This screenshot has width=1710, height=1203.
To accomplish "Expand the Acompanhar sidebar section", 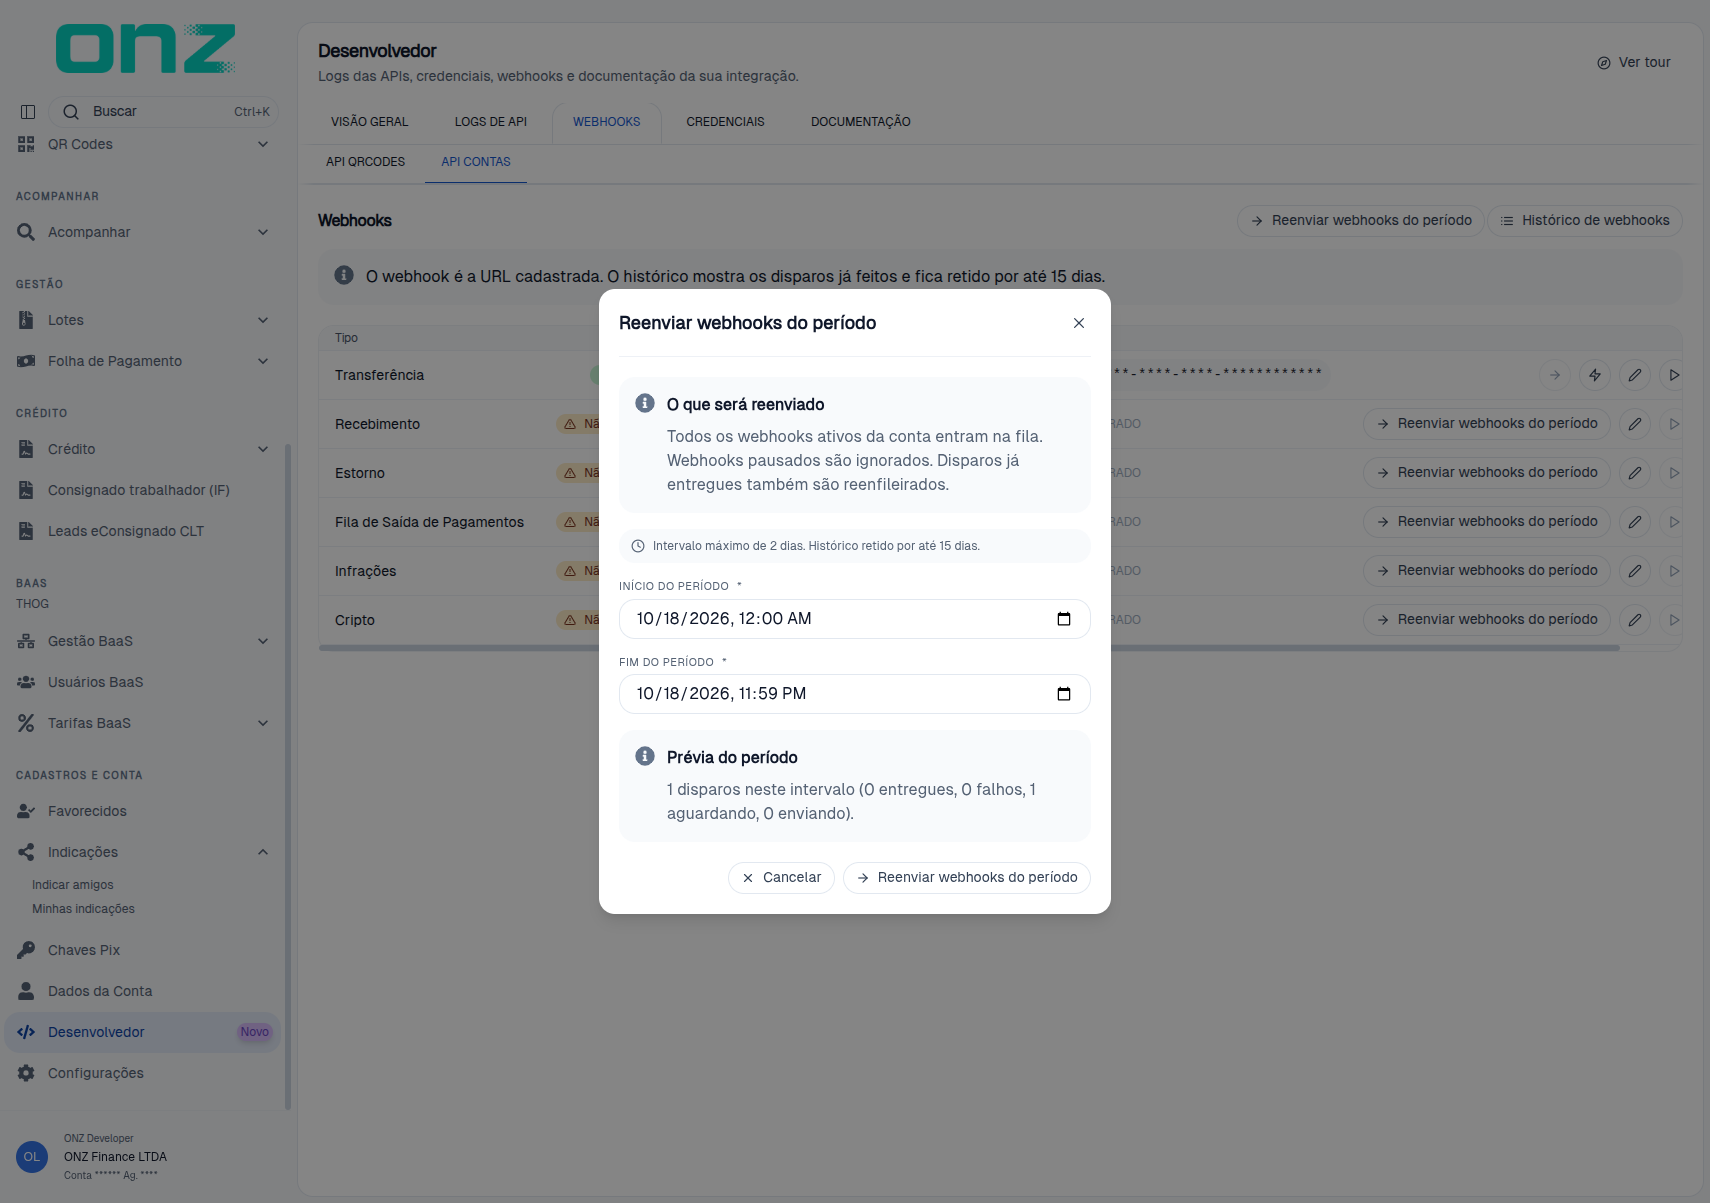I will (x=143, y=232).
